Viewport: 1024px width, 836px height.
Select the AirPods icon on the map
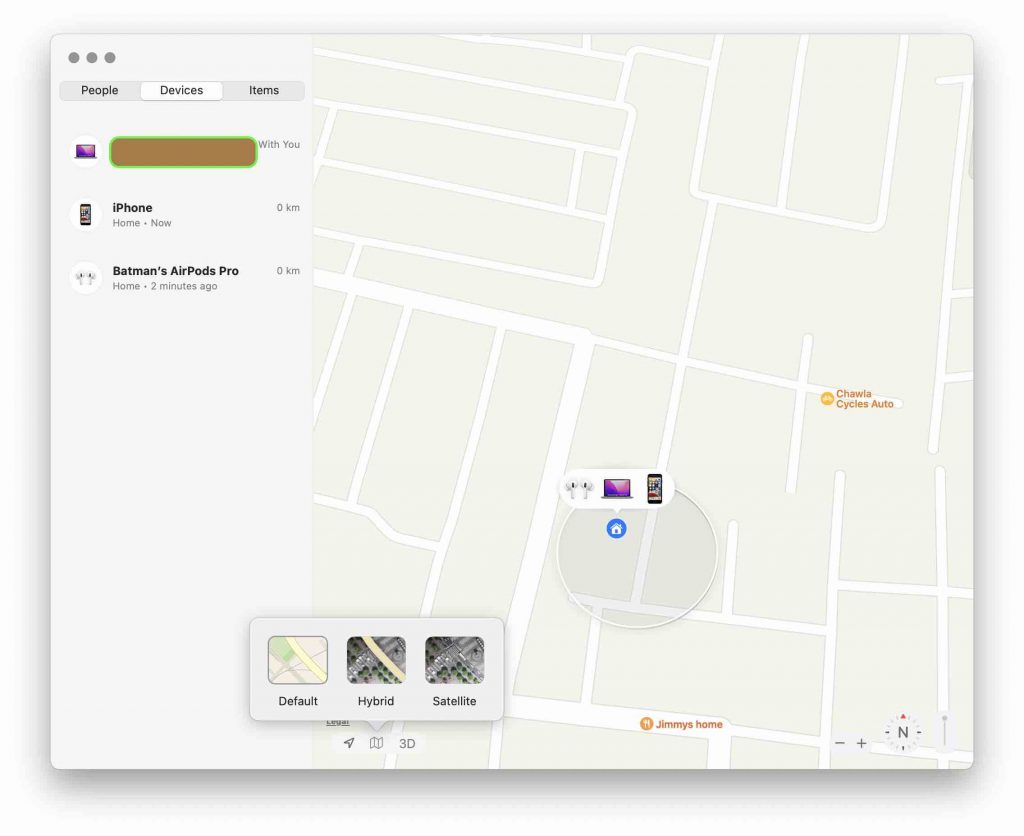pos(579,489)
